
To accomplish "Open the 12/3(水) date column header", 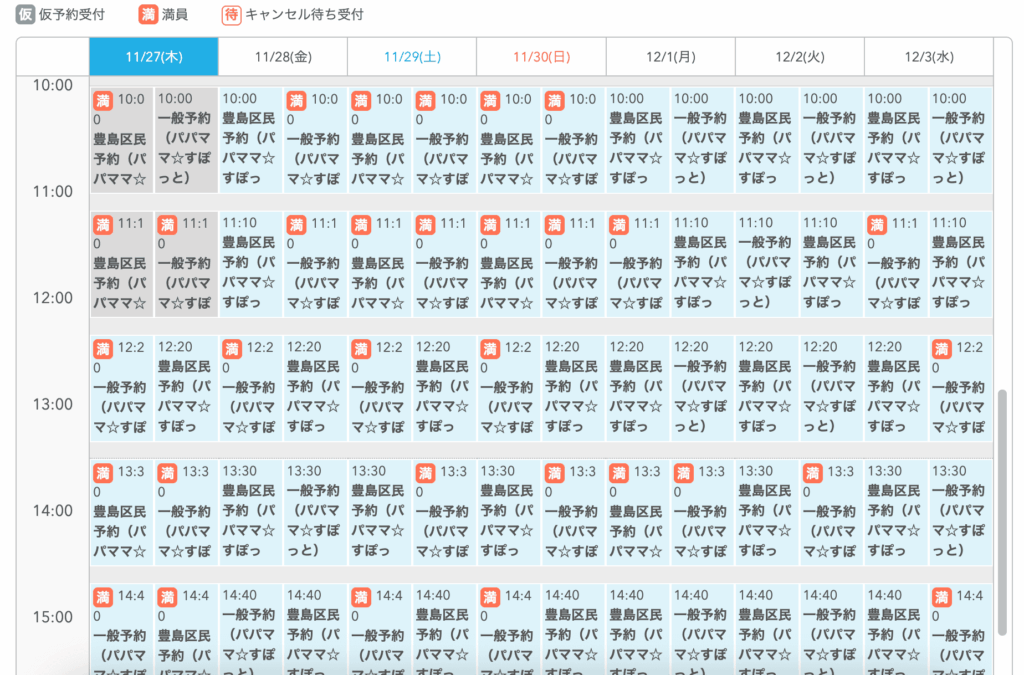I will (x=928, y=57).
